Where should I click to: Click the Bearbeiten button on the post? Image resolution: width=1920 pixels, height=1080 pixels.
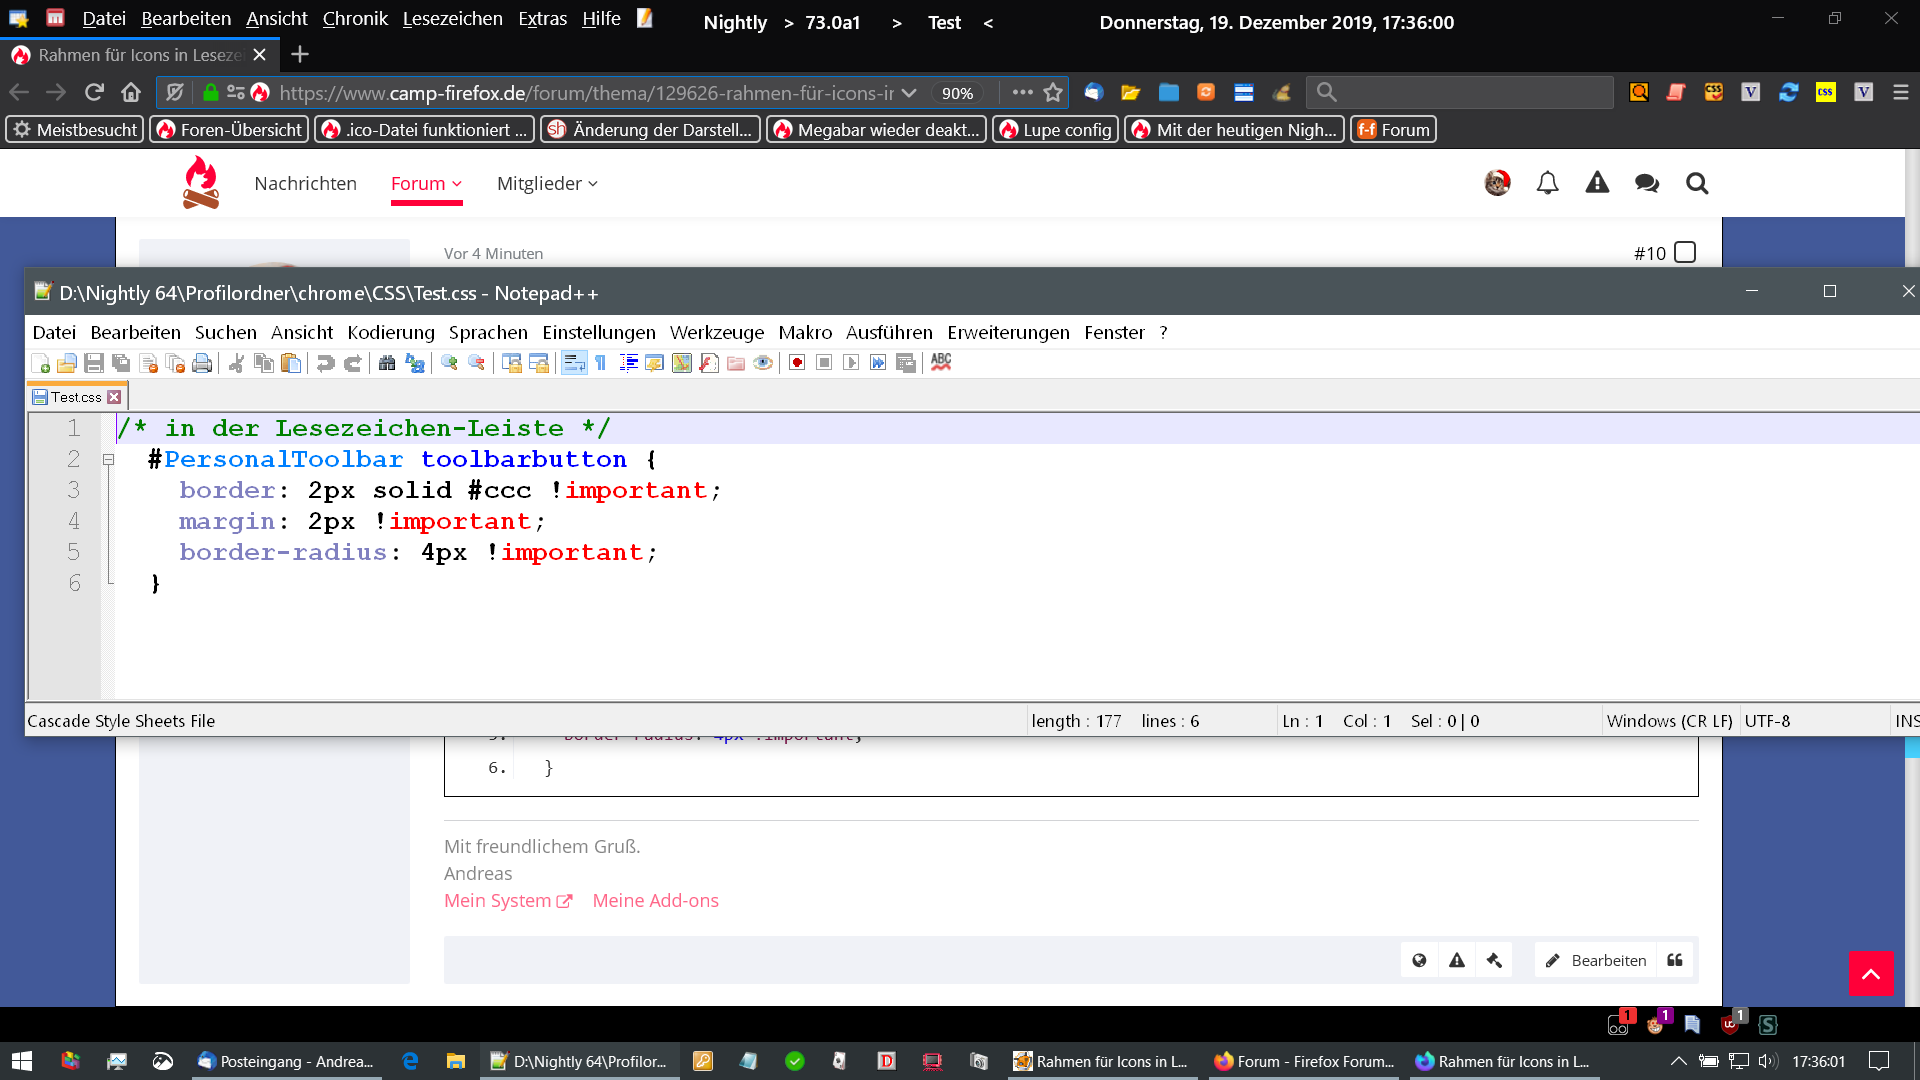pyautogui.click(x=1596, y=960)
